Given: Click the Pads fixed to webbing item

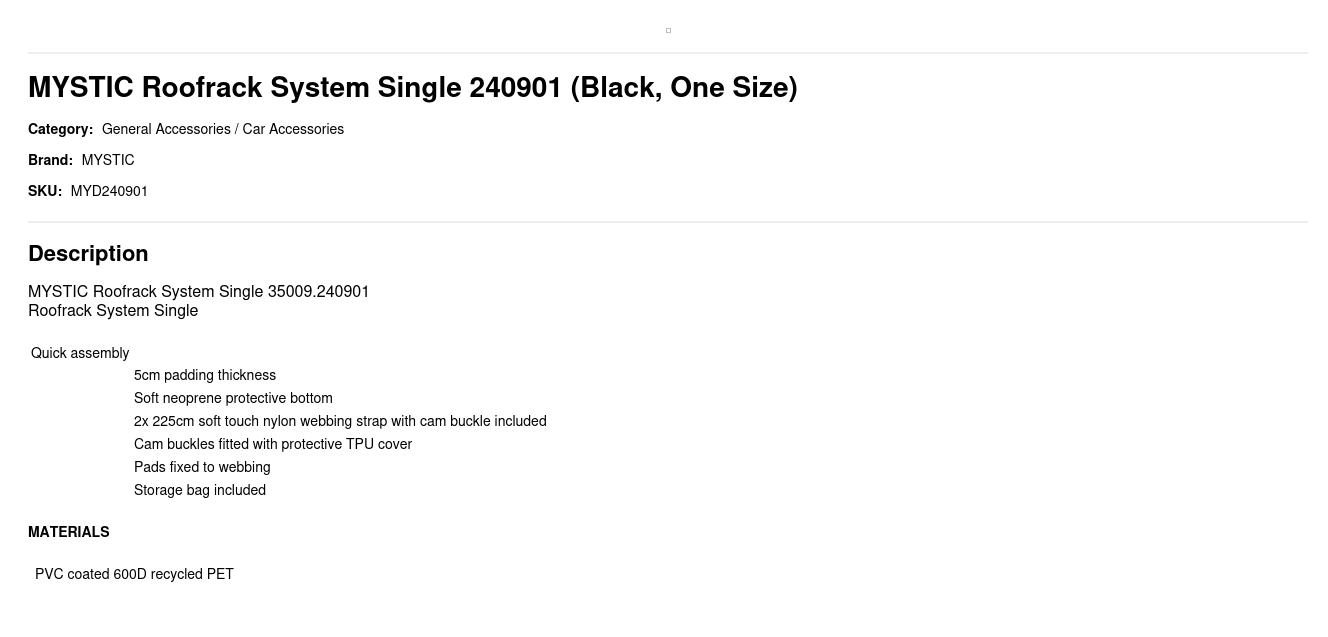Looking at the screenshot, I should [x=202, y=467].
